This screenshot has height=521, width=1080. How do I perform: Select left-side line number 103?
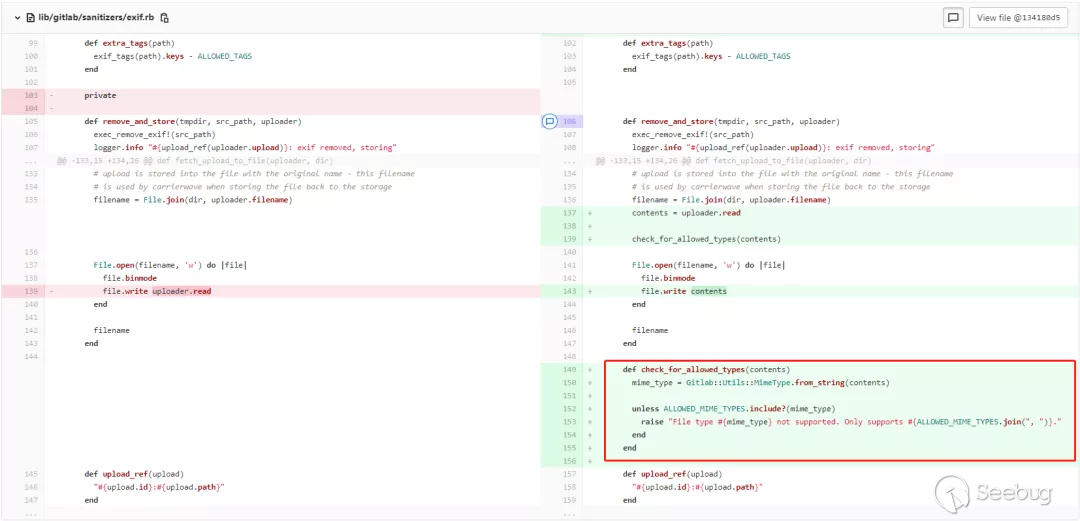33,95
